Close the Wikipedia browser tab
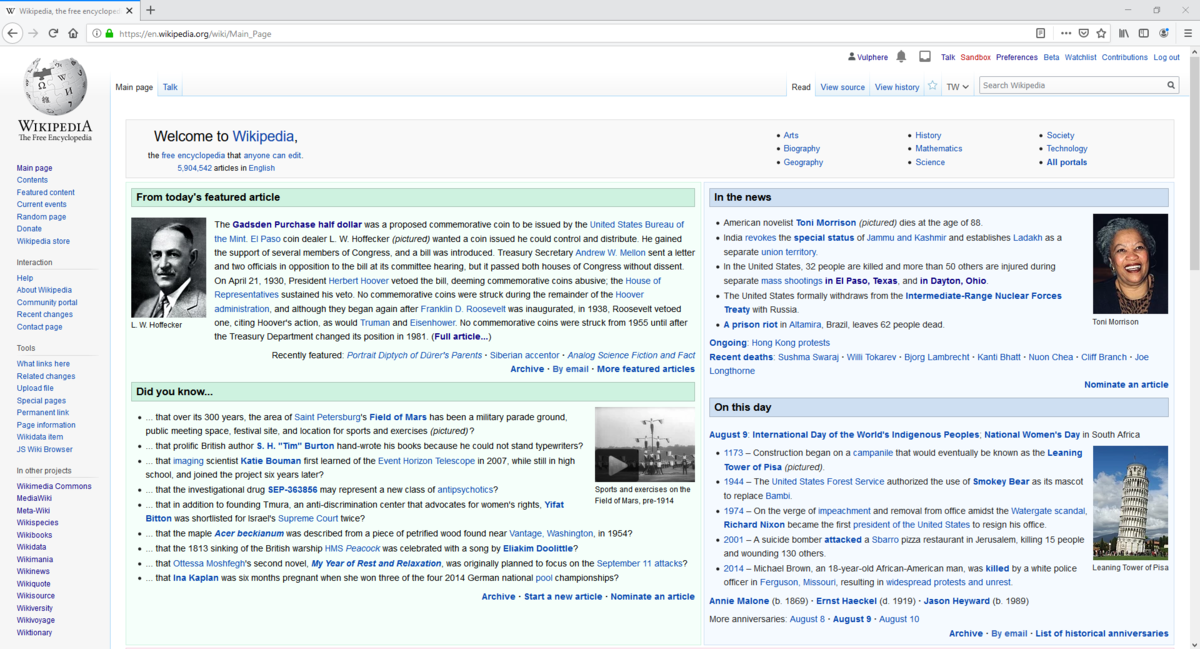 pos(128,10)
